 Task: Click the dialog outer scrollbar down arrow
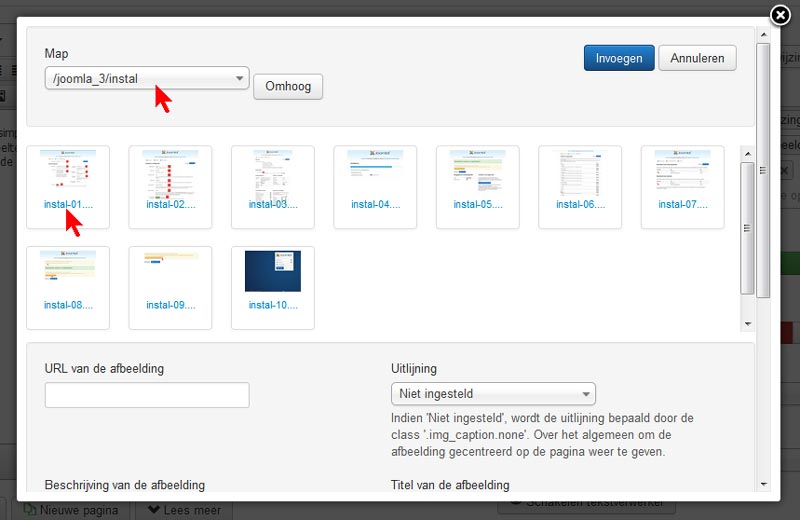763,484
